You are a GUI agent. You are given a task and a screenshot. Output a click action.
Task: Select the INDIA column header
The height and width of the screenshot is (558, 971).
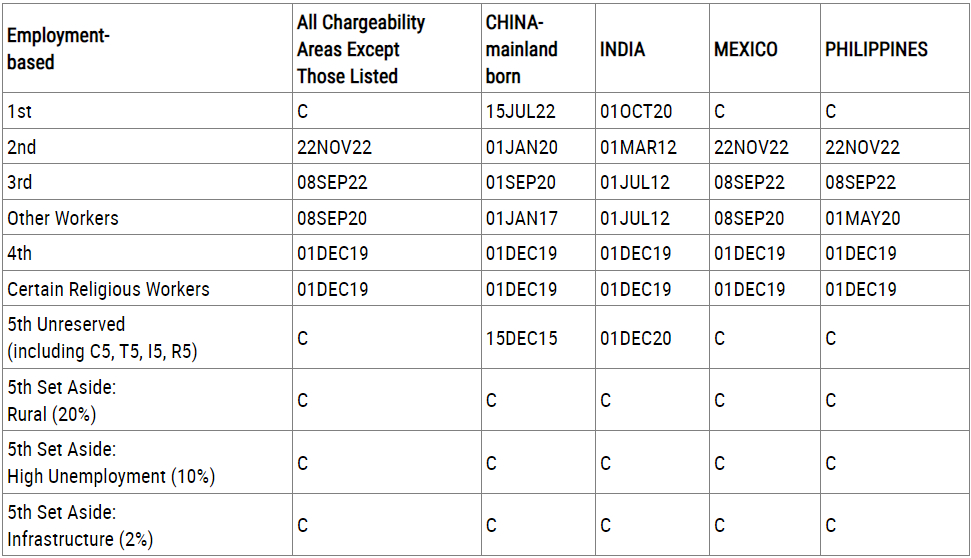point(622,50)
